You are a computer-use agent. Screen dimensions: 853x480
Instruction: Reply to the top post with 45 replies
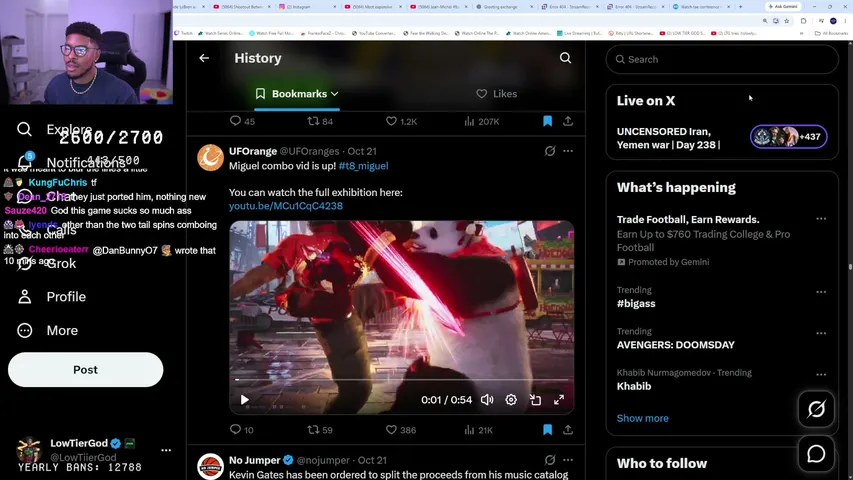pos(242,121)
